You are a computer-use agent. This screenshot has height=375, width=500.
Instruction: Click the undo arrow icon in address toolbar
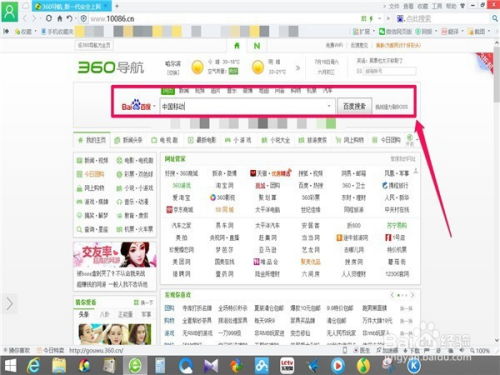coord(69,19)
